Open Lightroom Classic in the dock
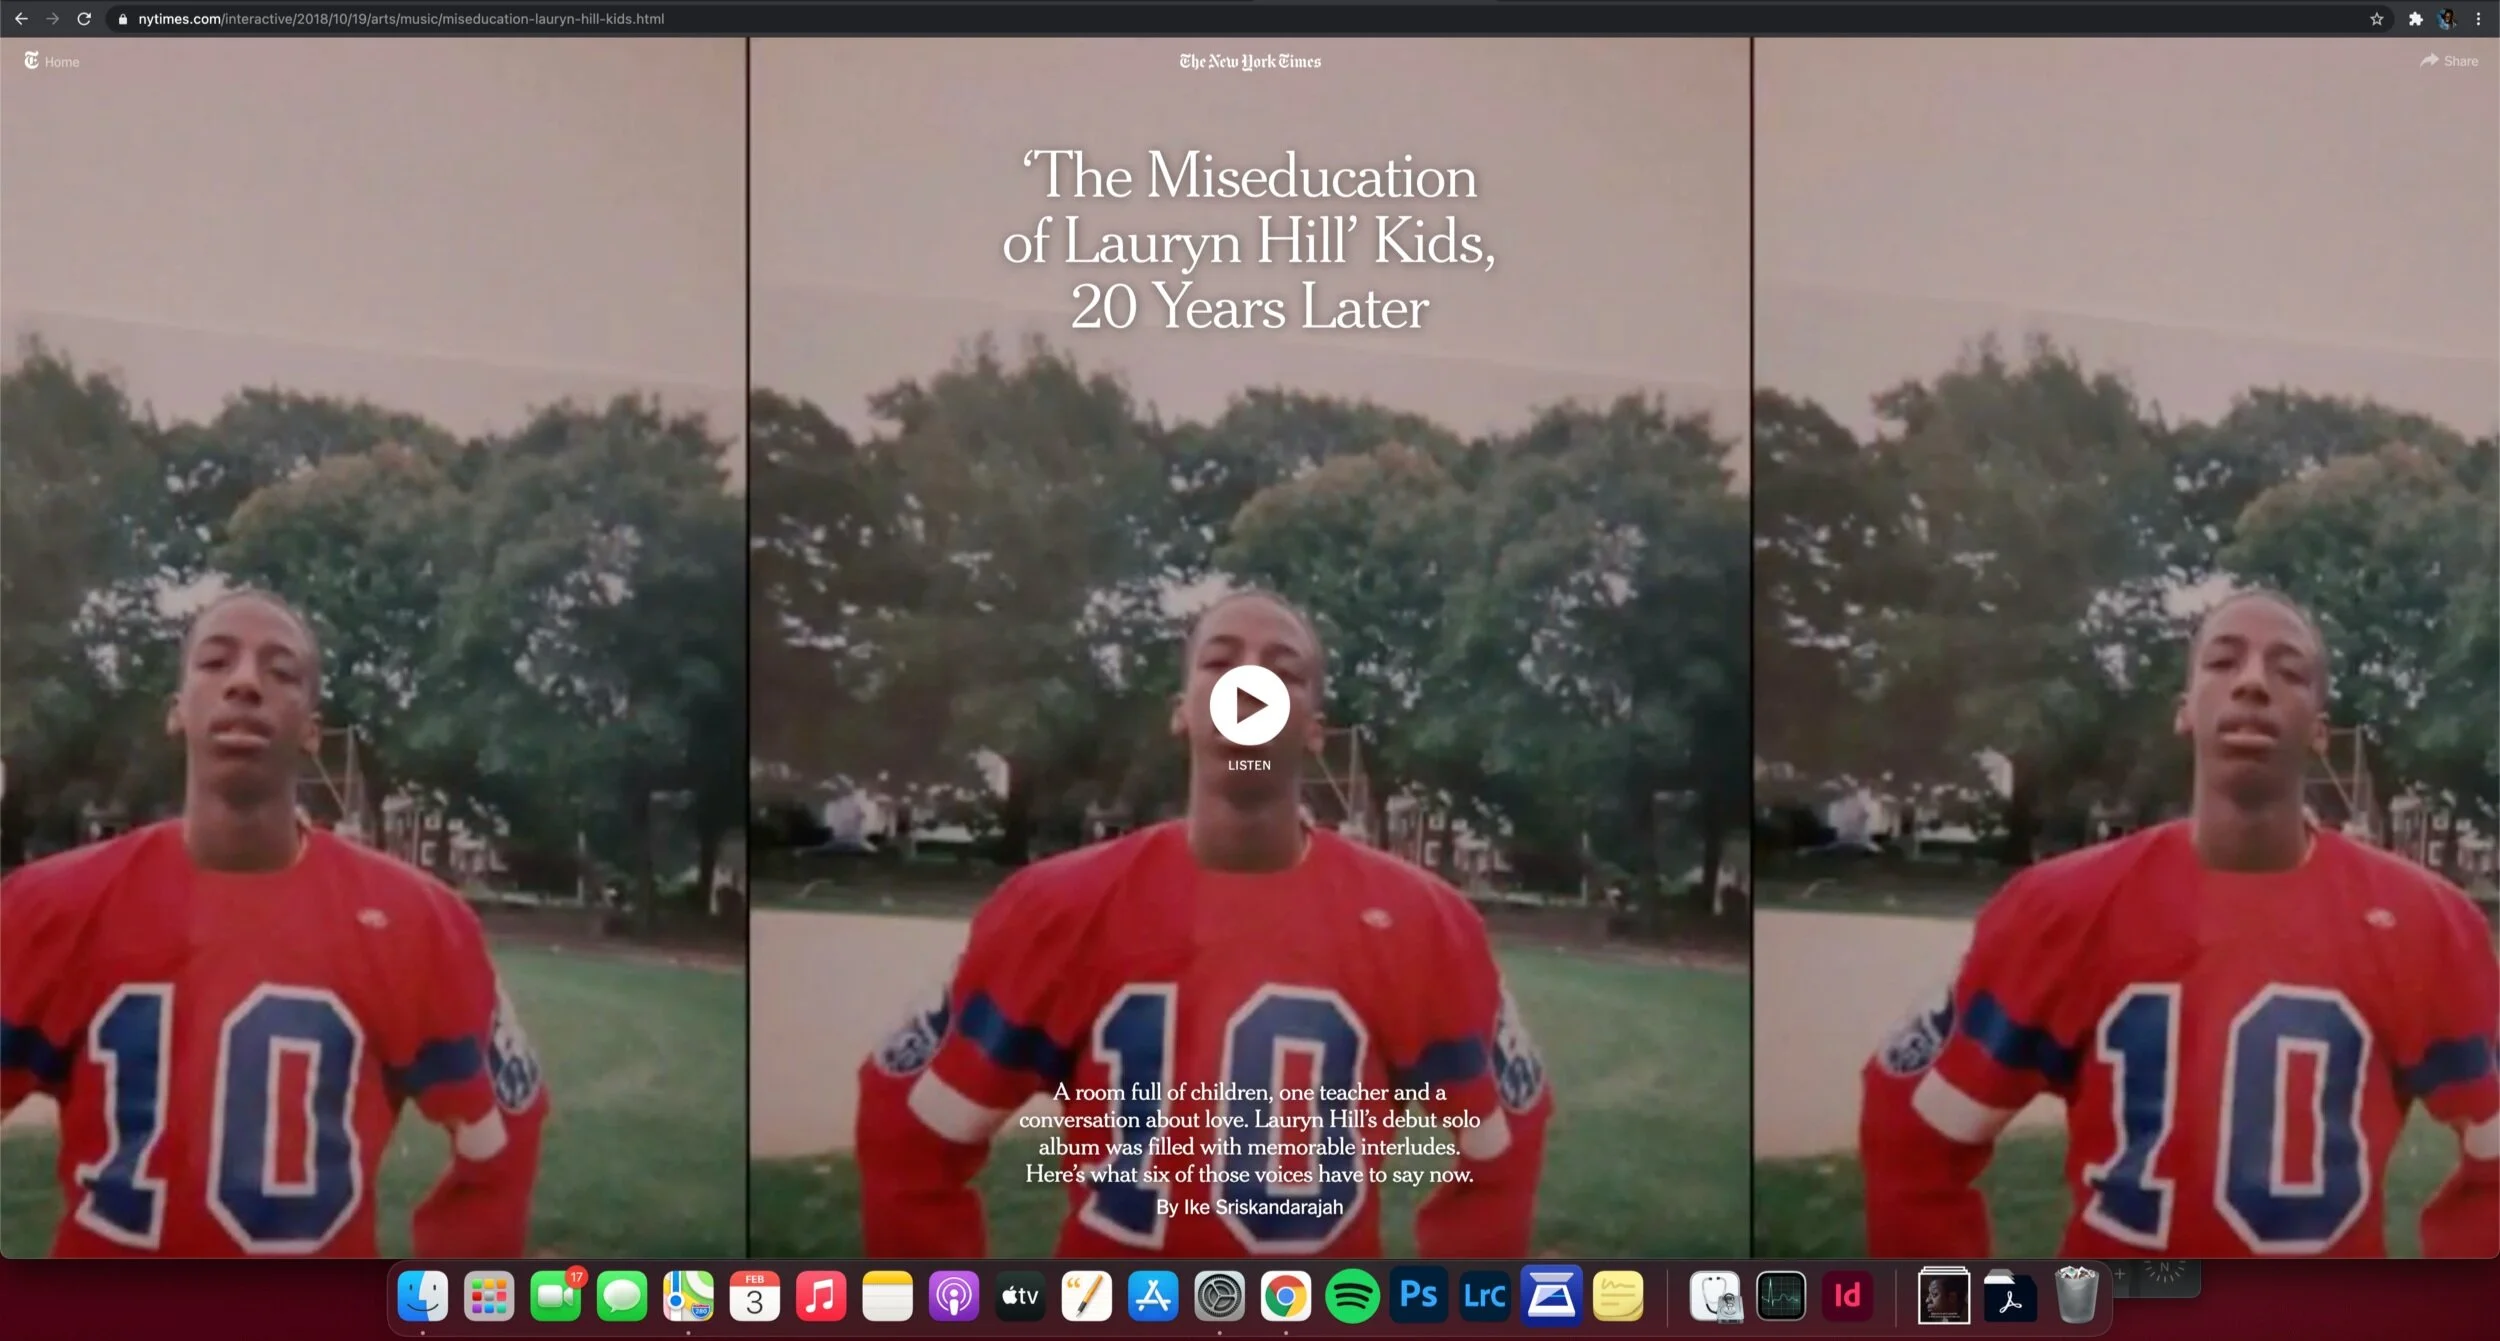 click(1484, 1296)
